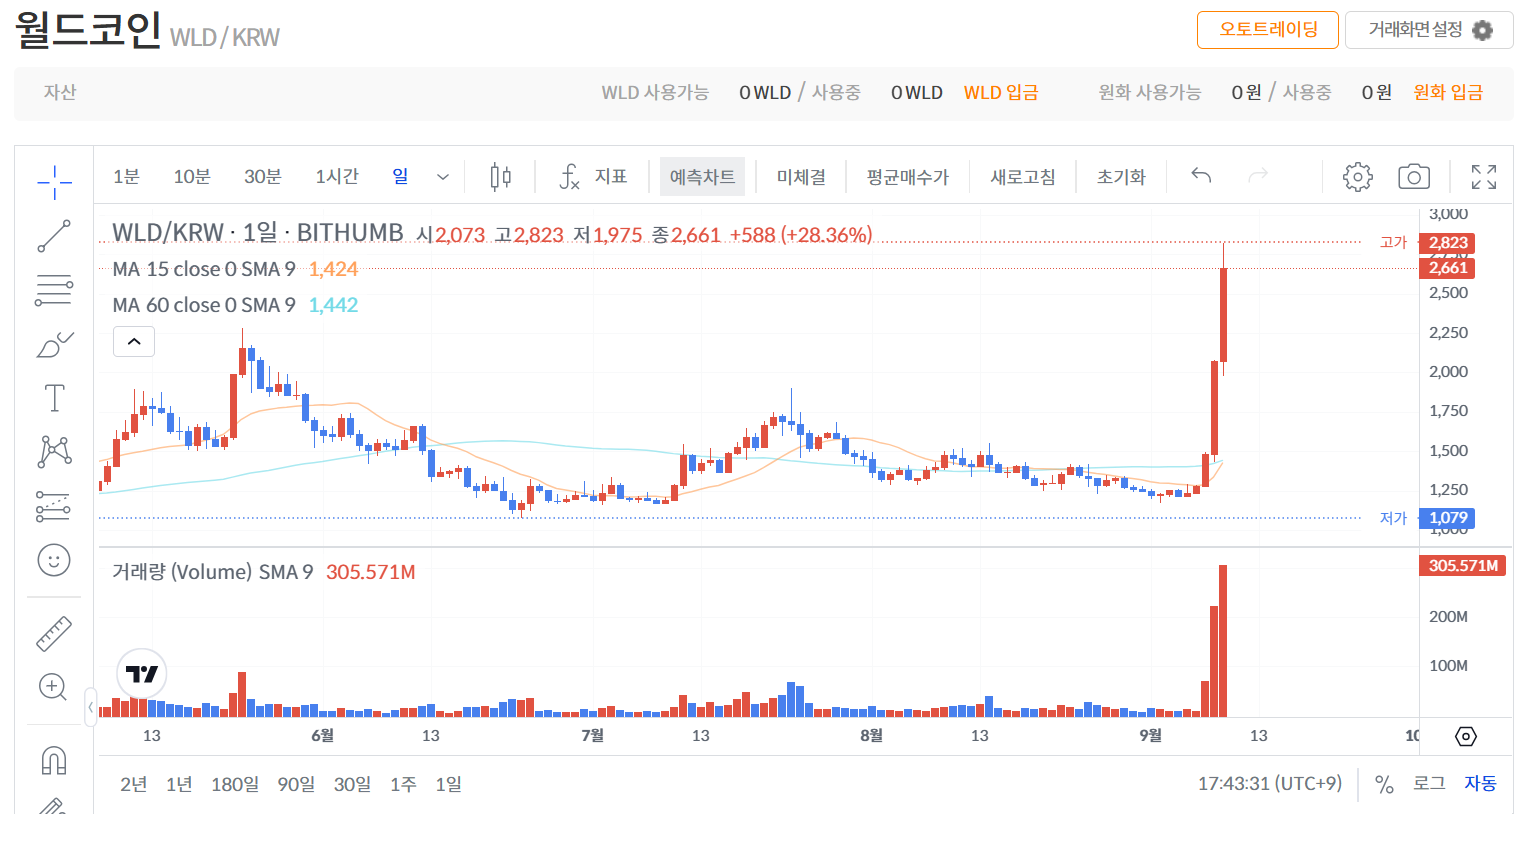
Task: Toggle 자동 automatic price scaling
Action: point(1480,784)
